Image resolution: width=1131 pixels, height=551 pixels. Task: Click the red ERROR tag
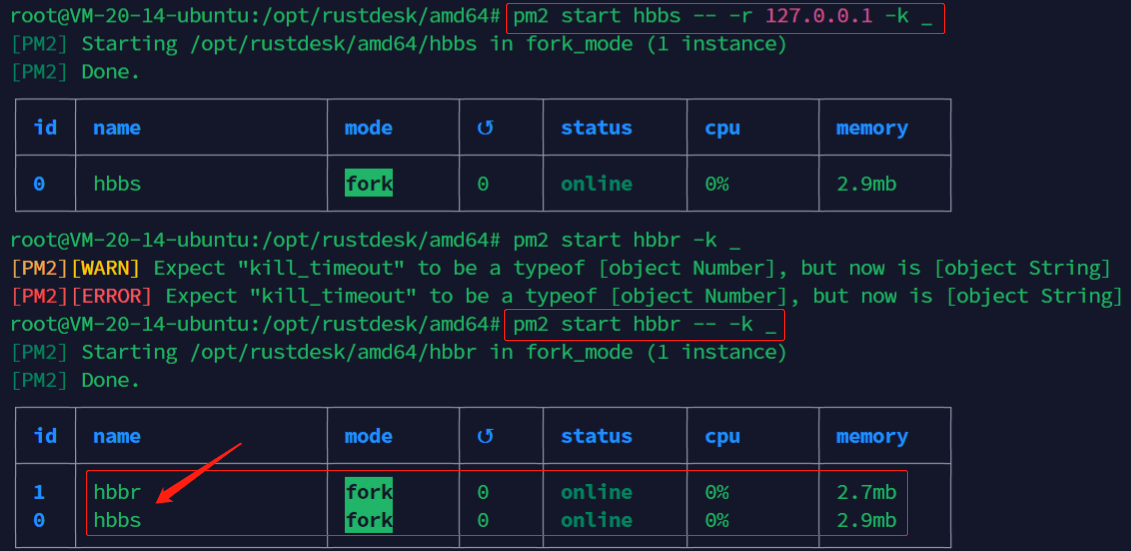pyautogui.click(x=112, y=296)
